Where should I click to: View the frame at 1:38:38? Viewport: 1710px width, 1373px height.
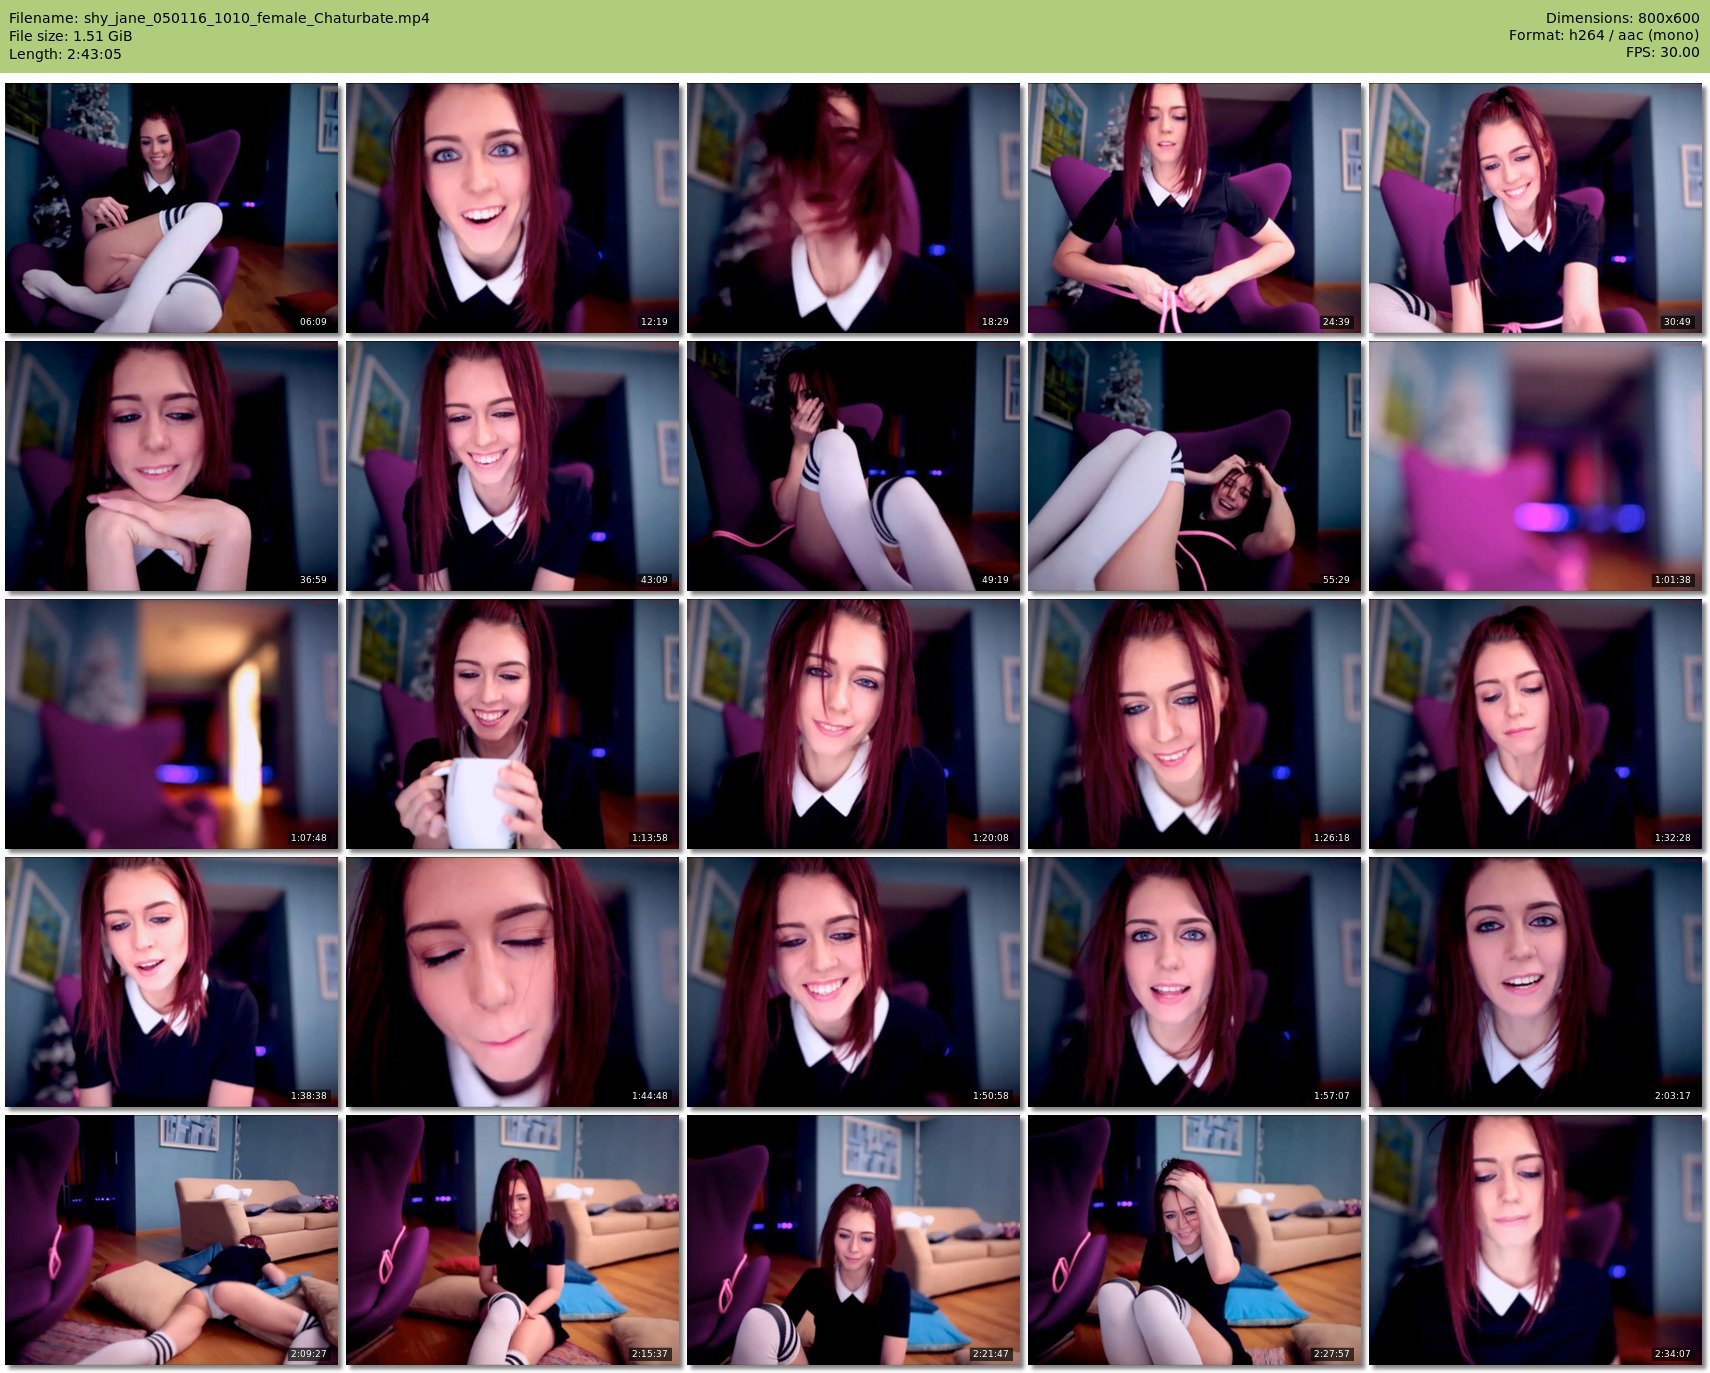172,982
